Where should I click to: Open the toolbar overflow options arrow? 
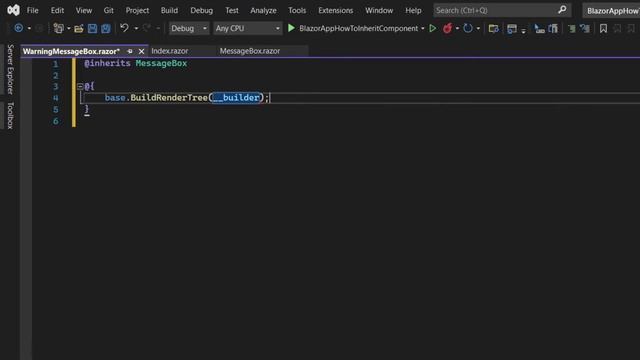pyautogui.click(x=524, y=31)
